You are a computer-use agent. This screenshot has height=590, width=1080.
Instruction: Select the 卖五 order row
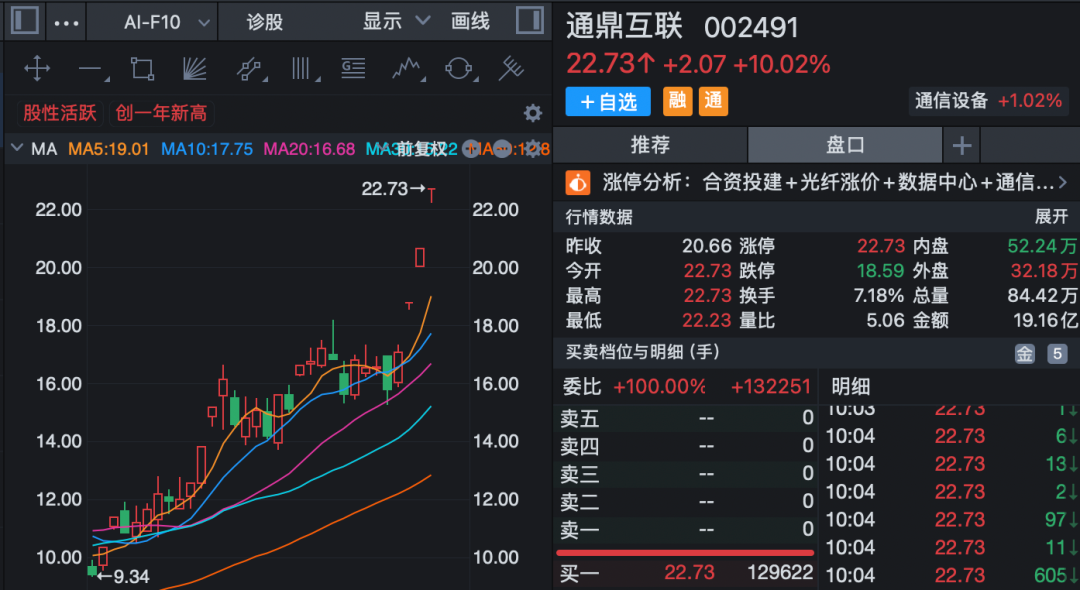click(687, 419)
